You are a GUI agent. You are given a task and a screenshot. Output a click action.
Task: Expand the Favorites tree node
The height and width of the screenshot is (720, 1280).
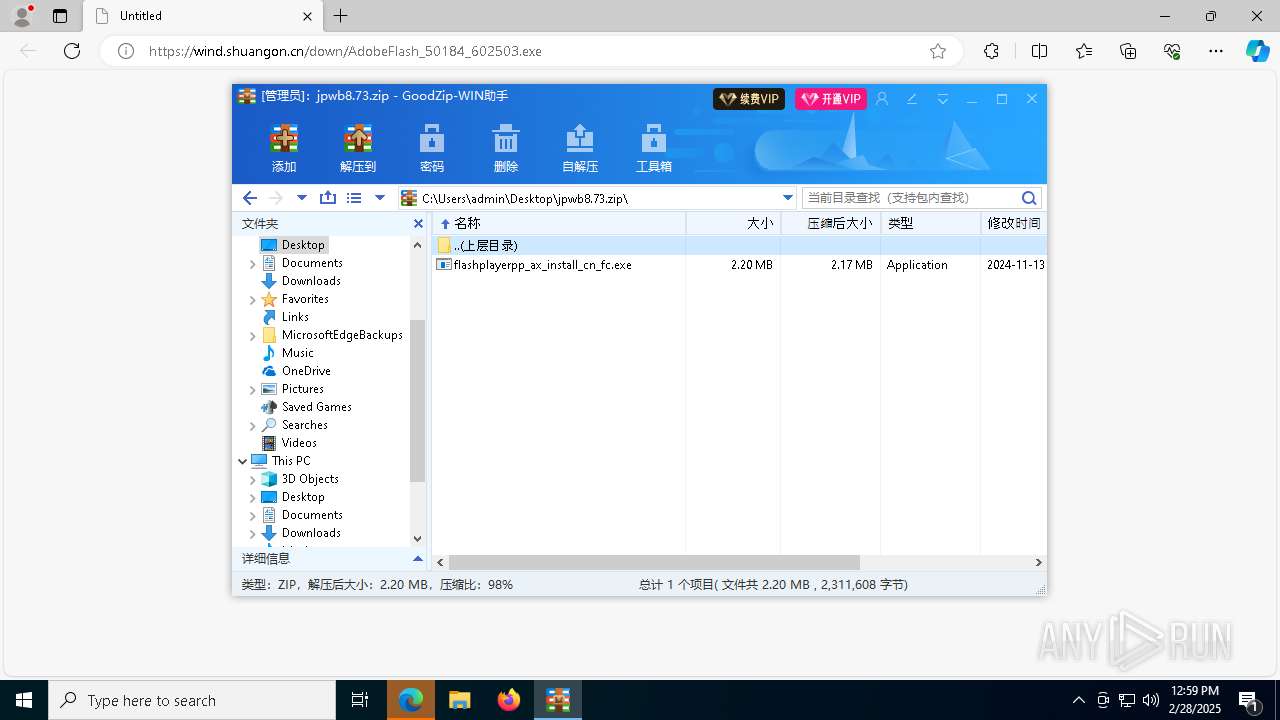point(252,299)
